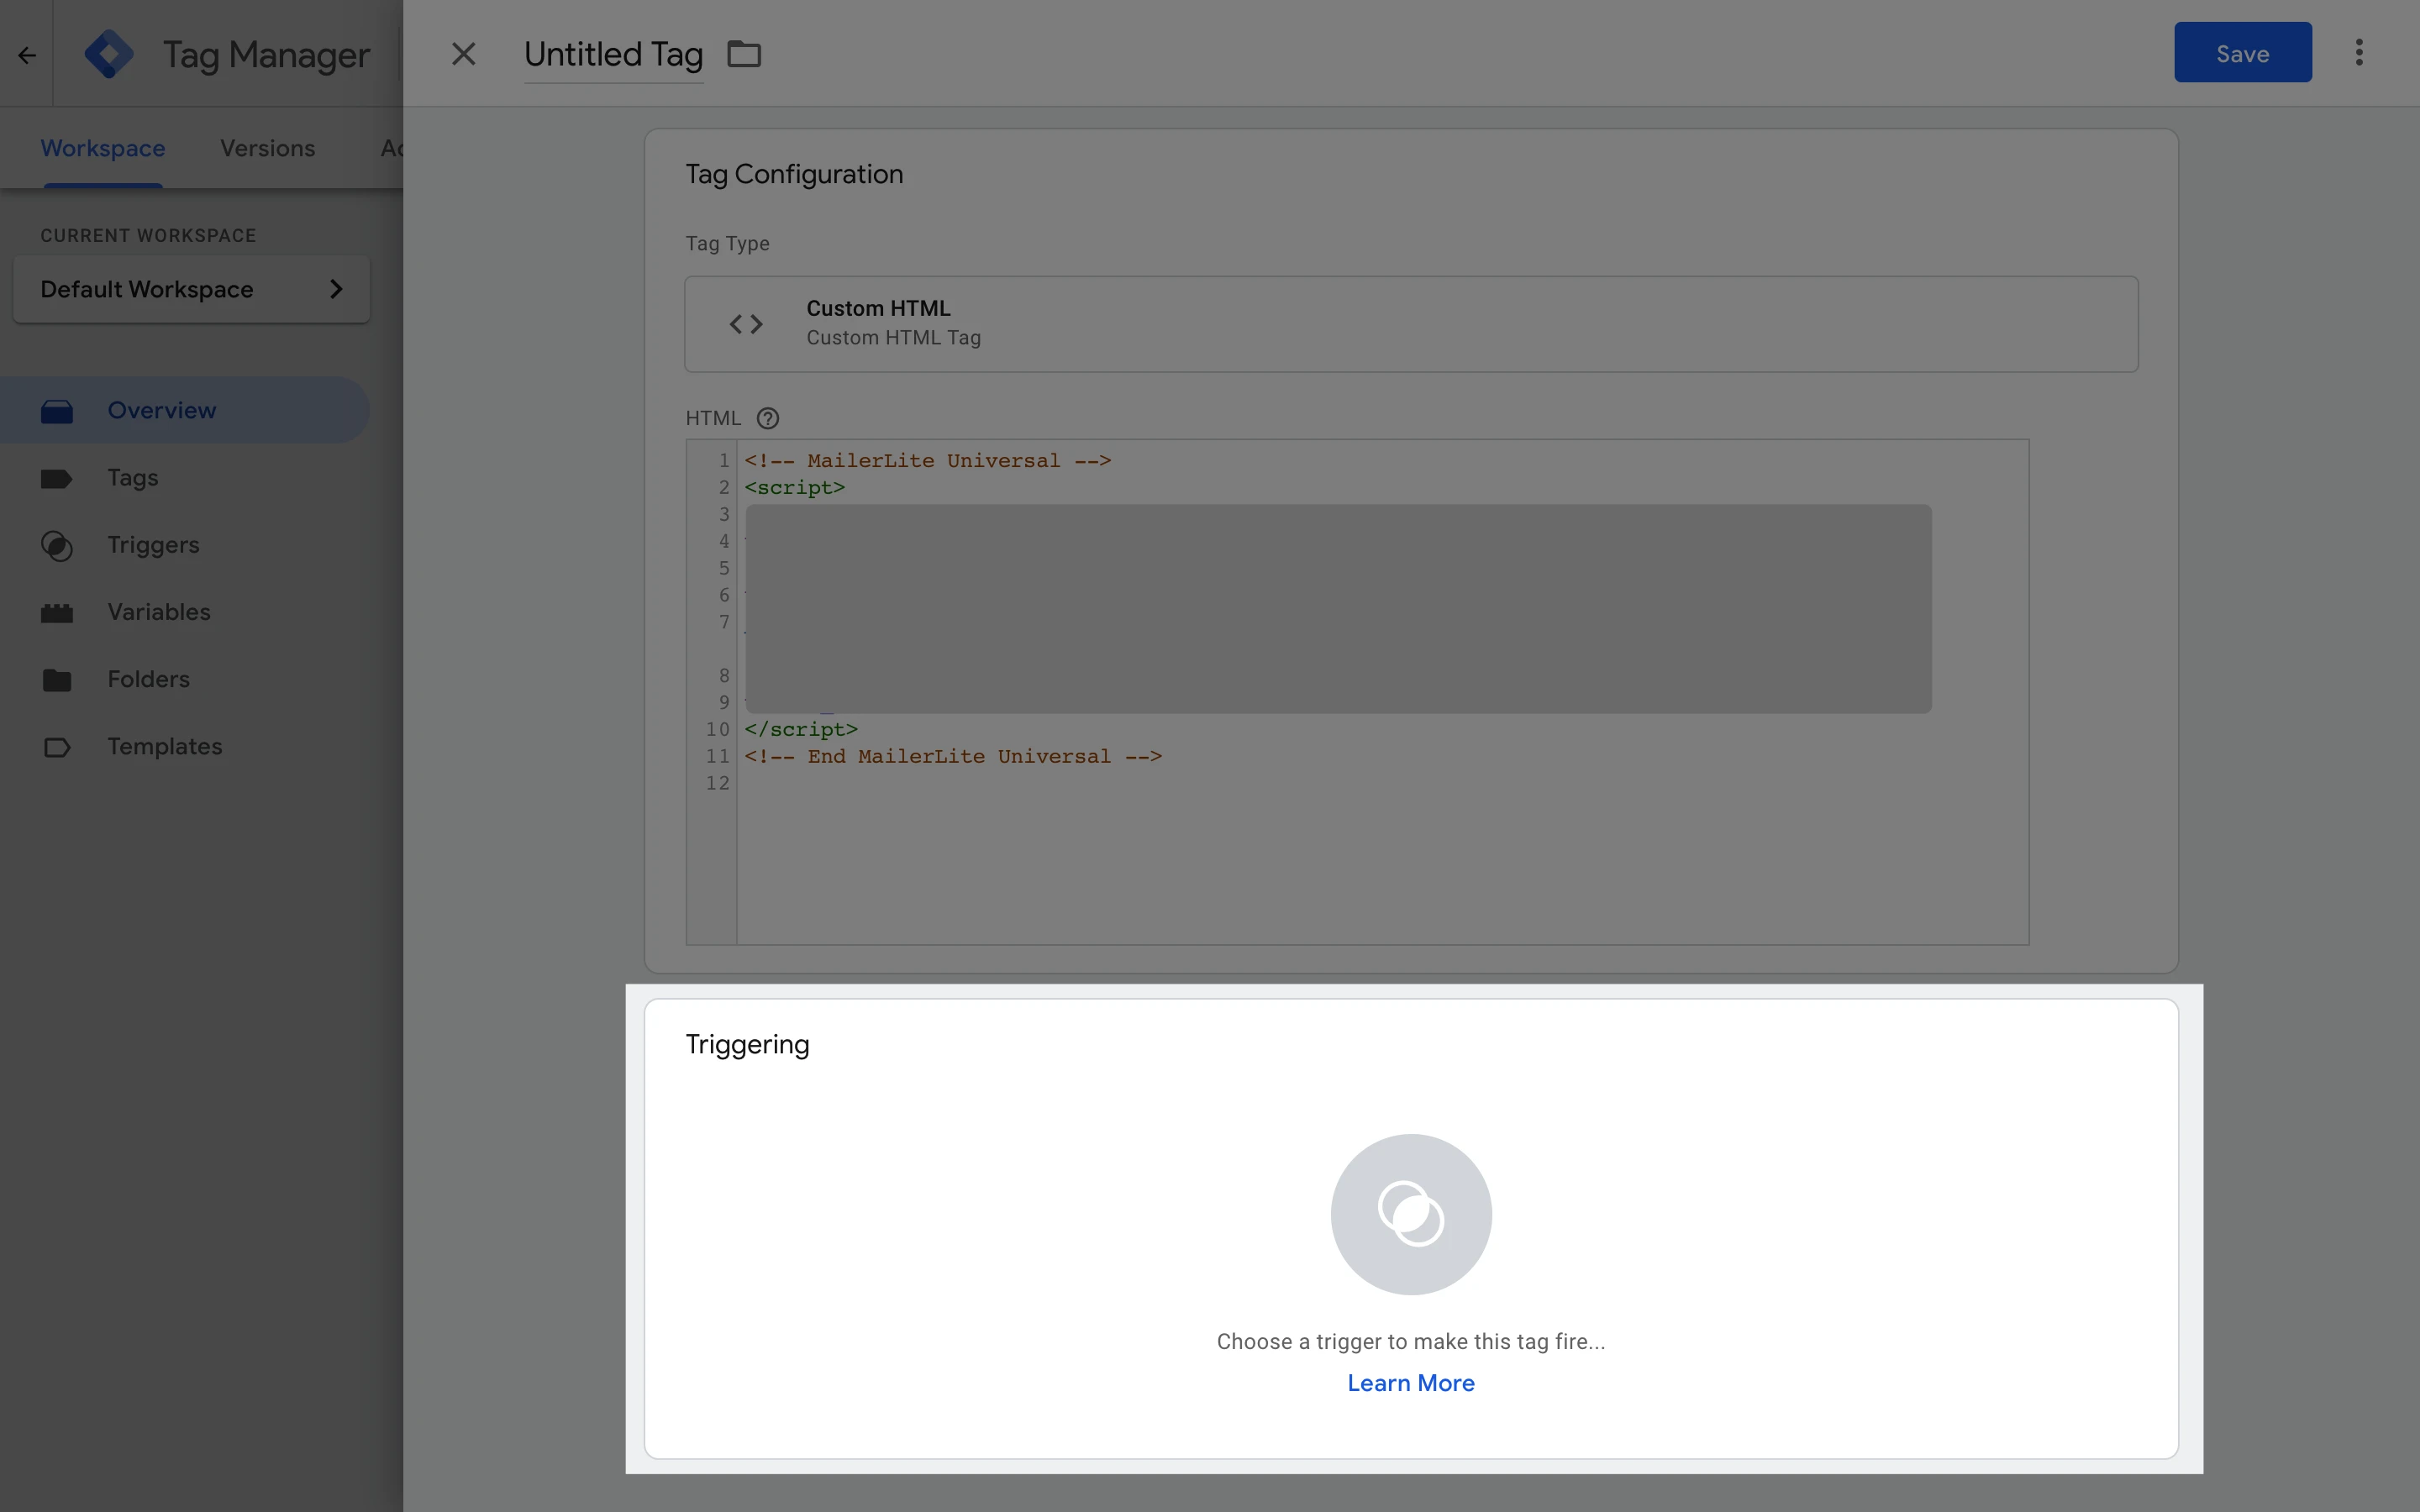The image size is (2420, 1512).
Task: Go to Templates in the sidebar
Action: coord(164,747)
